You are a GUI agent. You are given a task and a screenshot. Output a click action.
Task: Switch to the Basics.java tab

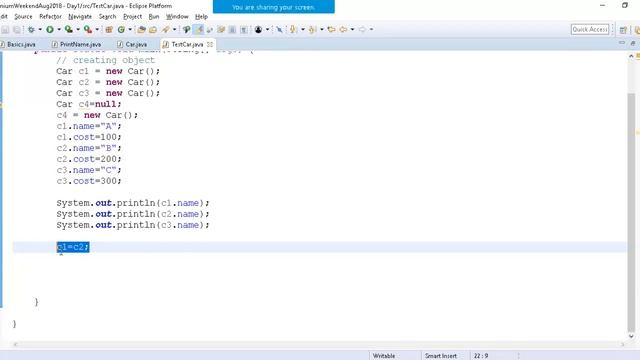click(x=18, y=44)
